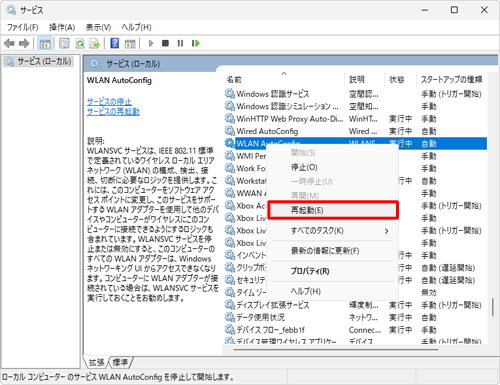
Task: Click the 無効 startup type cell
Action: click(x=429, y=292)
